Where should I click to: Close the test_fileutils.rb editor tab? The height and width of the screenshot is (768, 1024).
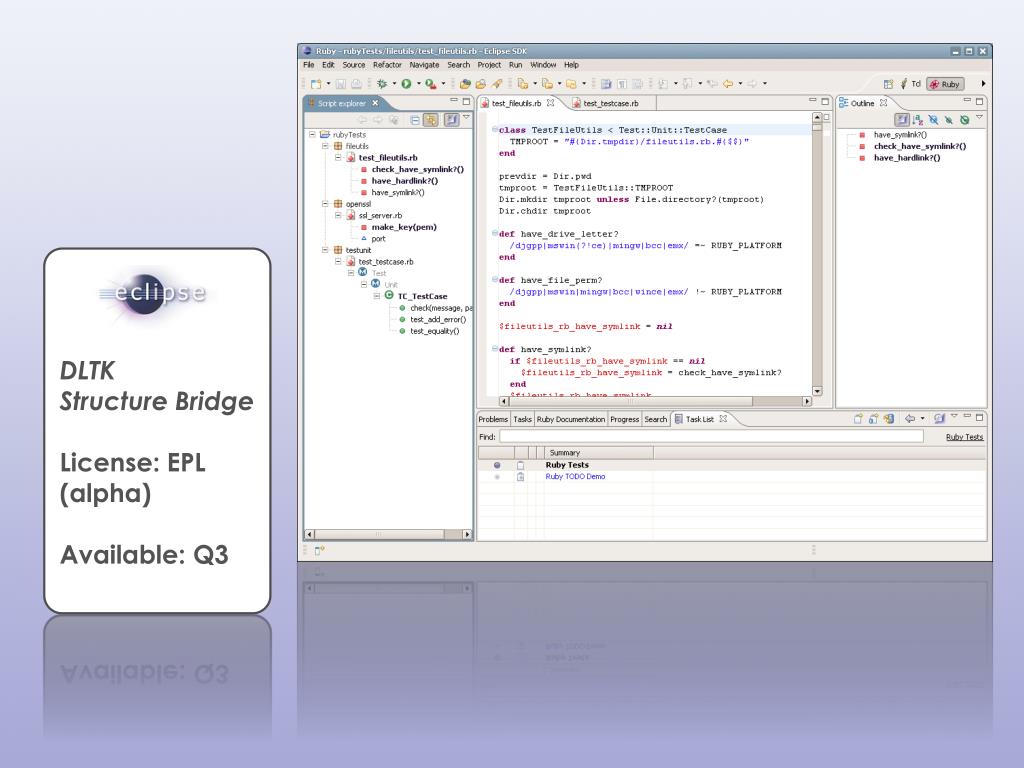coord(551,103)
